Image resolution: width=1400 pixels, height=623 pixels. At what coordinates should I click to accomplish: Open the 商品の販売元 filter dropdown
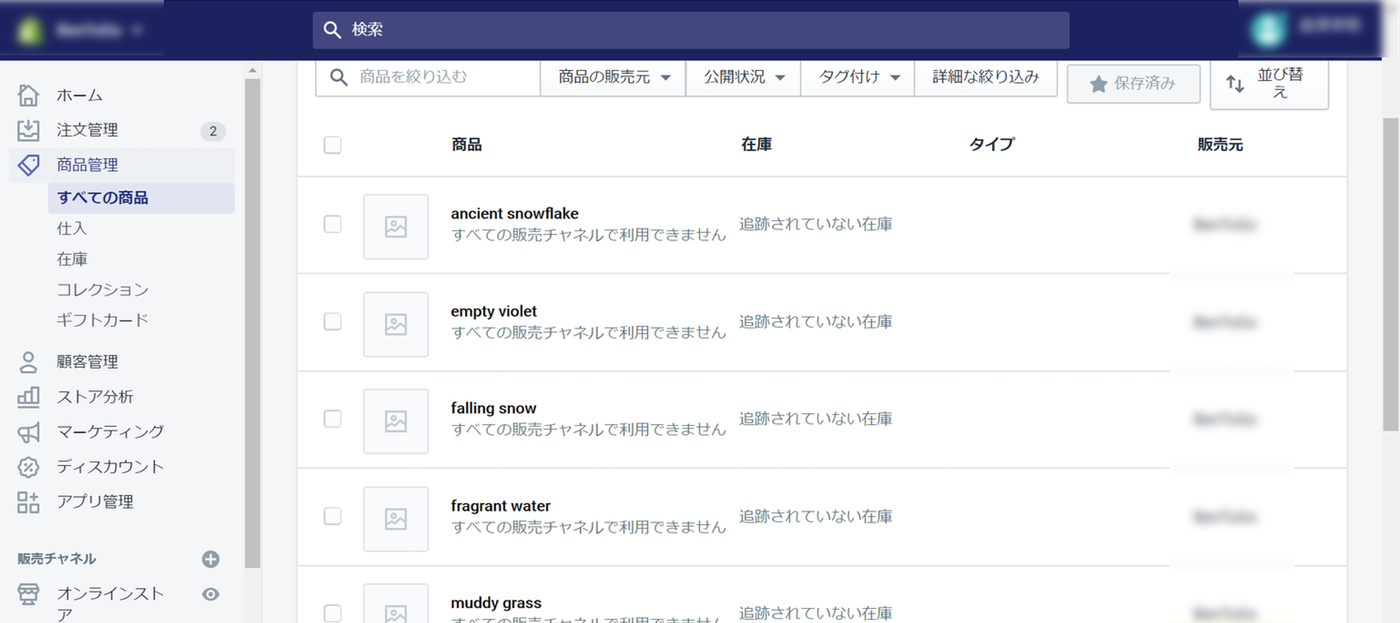(613, 77)
